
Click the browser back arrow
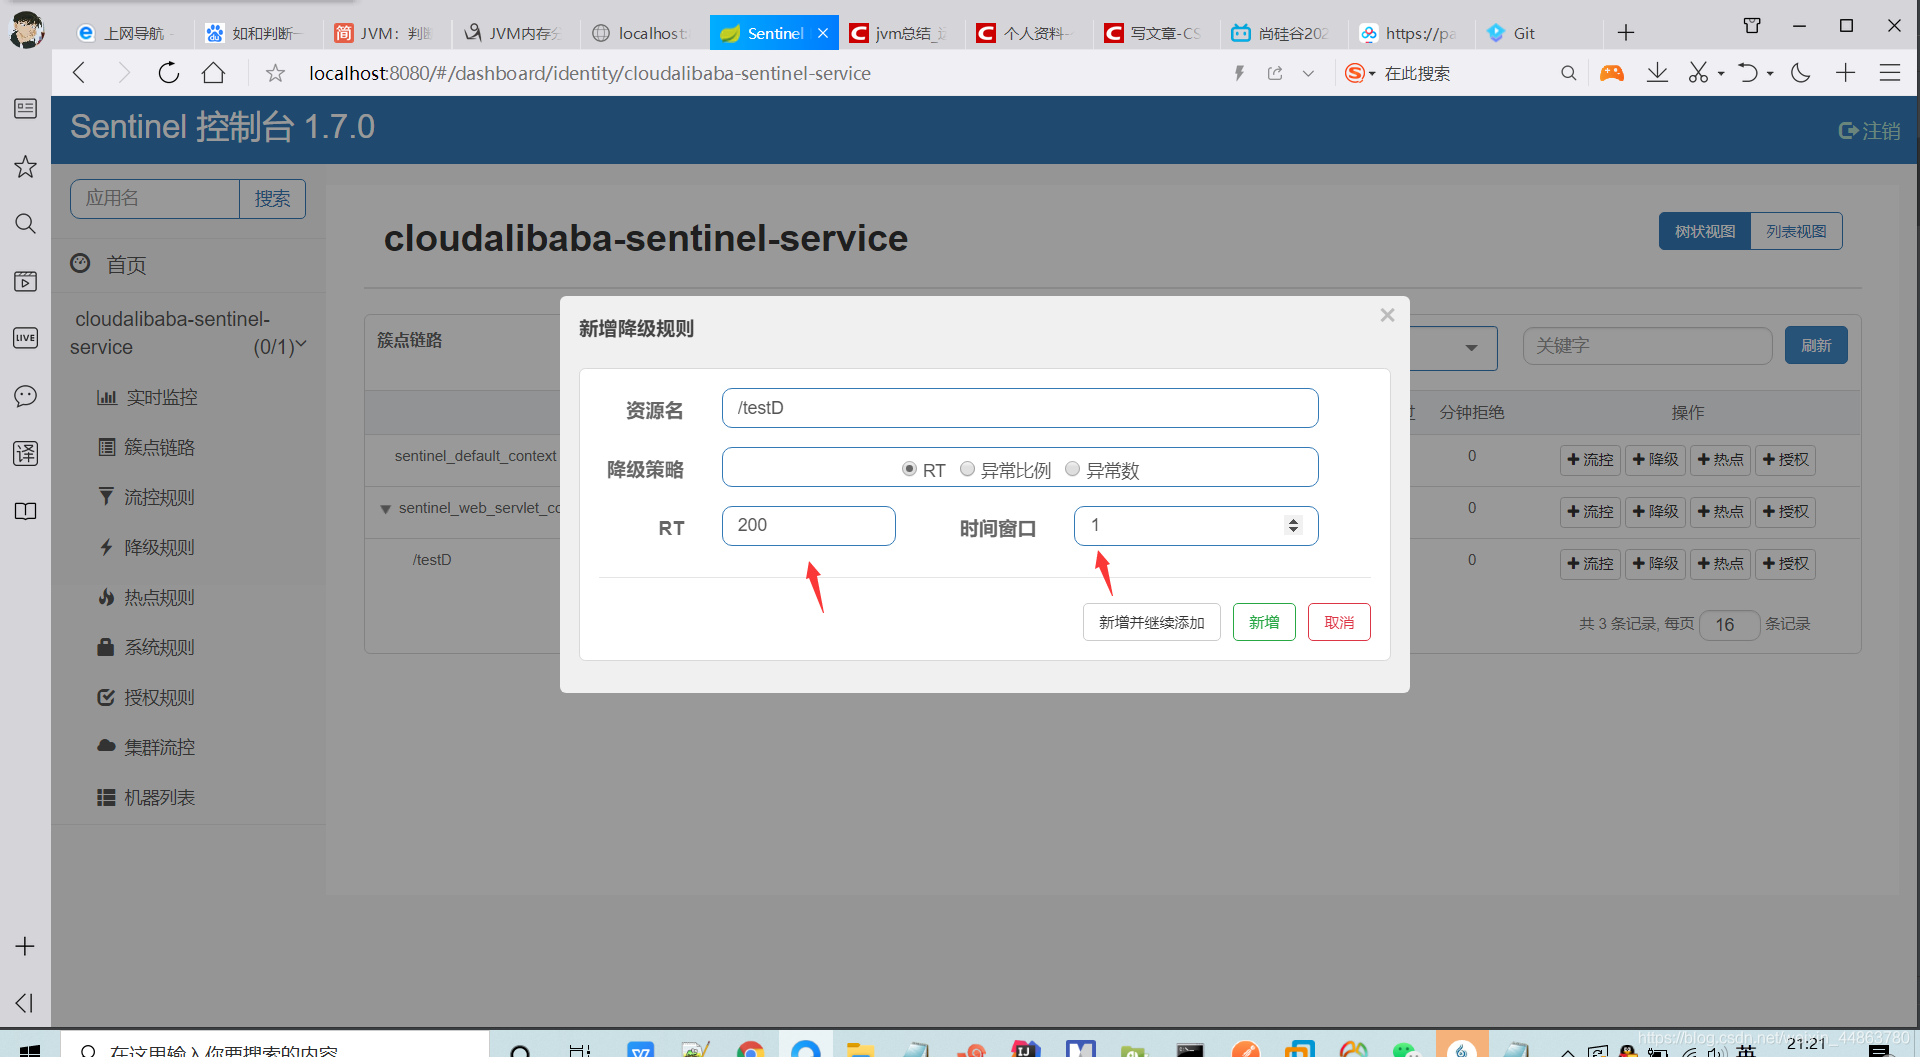coord(80,73)
